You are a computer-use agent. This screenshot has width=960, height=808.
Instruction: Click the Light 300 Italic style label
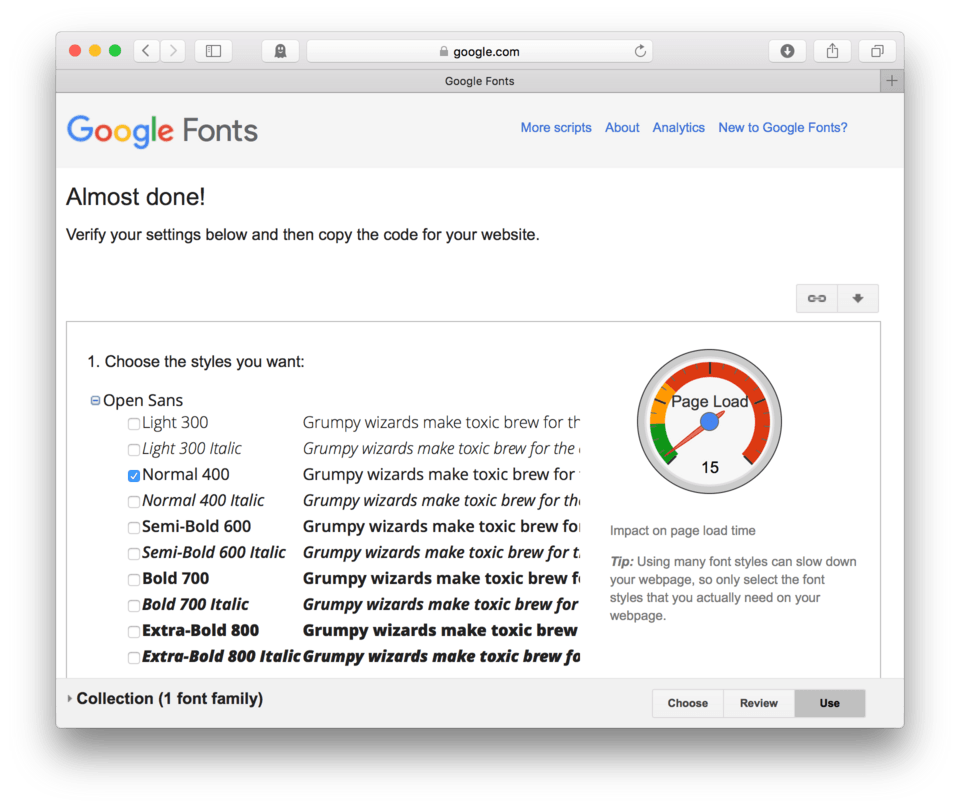tap(192, 449)
